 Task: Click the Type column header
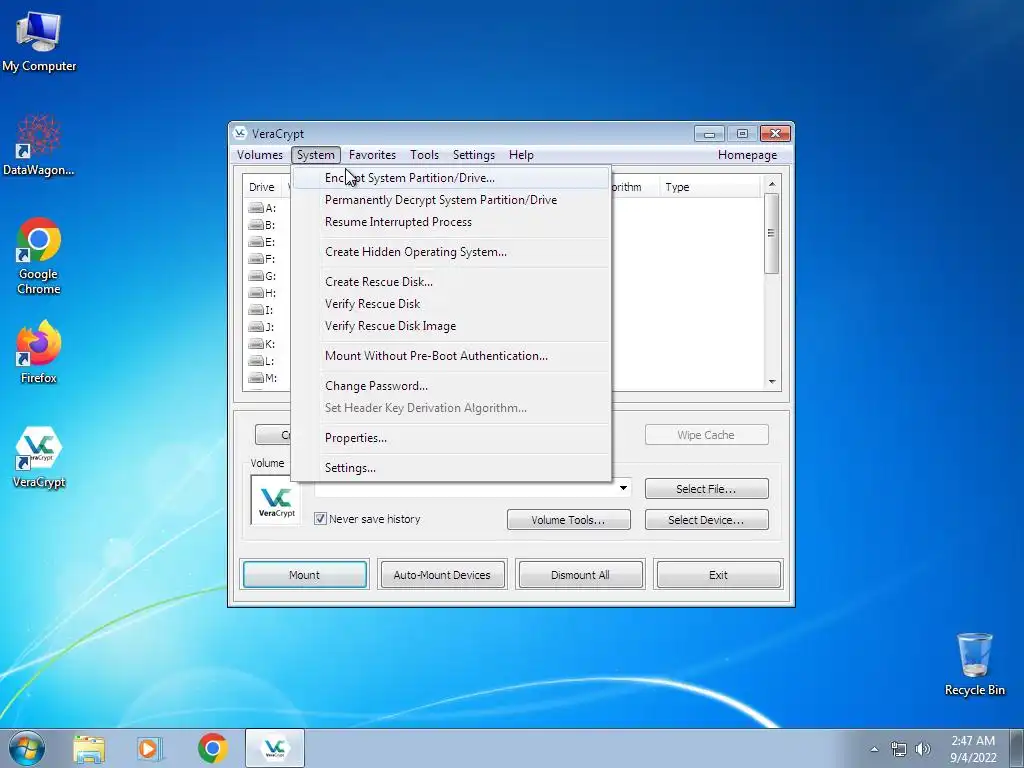tap(711, 187)
